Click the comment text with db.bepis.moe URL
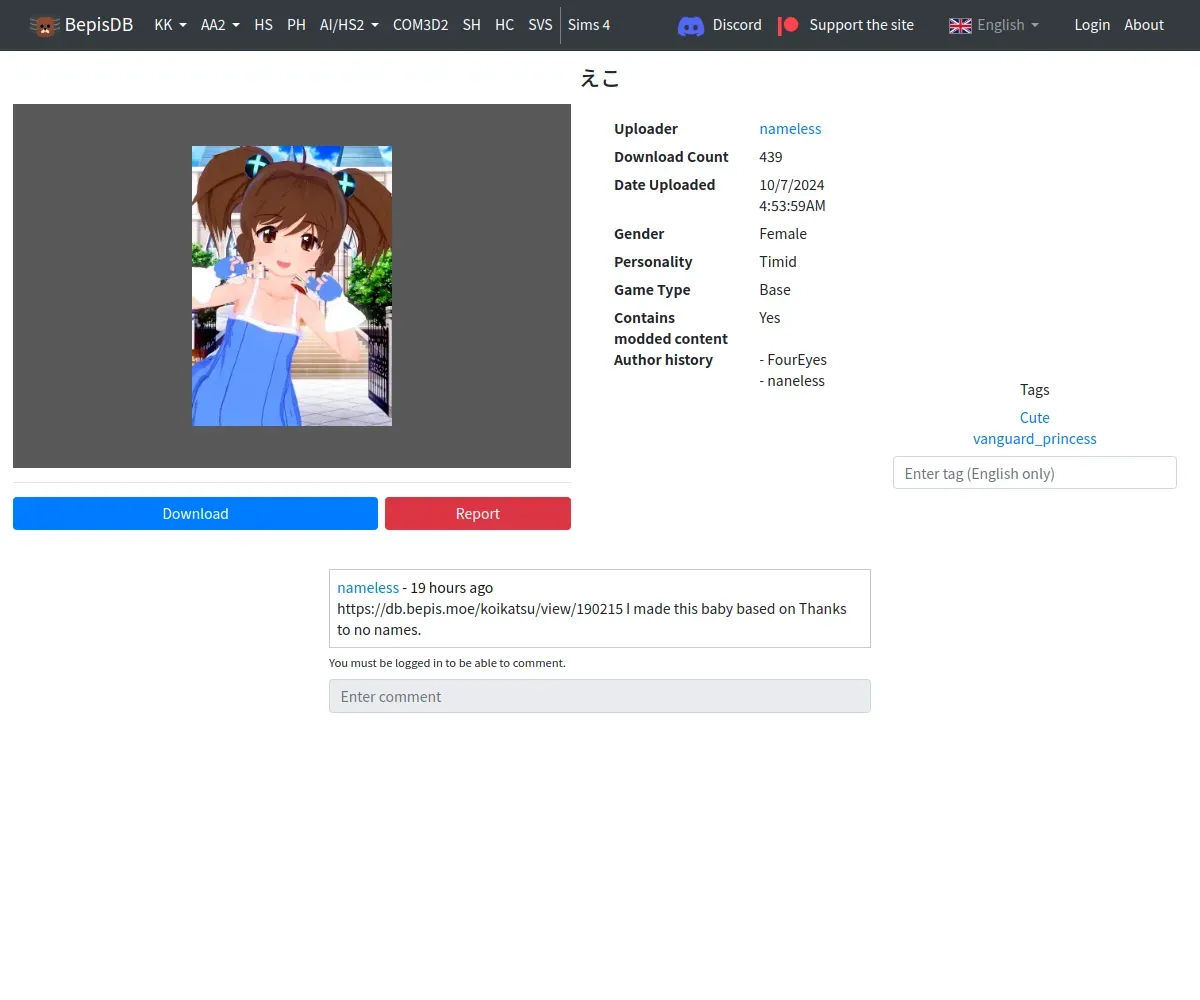1200x1000 pixels. coord(592,619)
